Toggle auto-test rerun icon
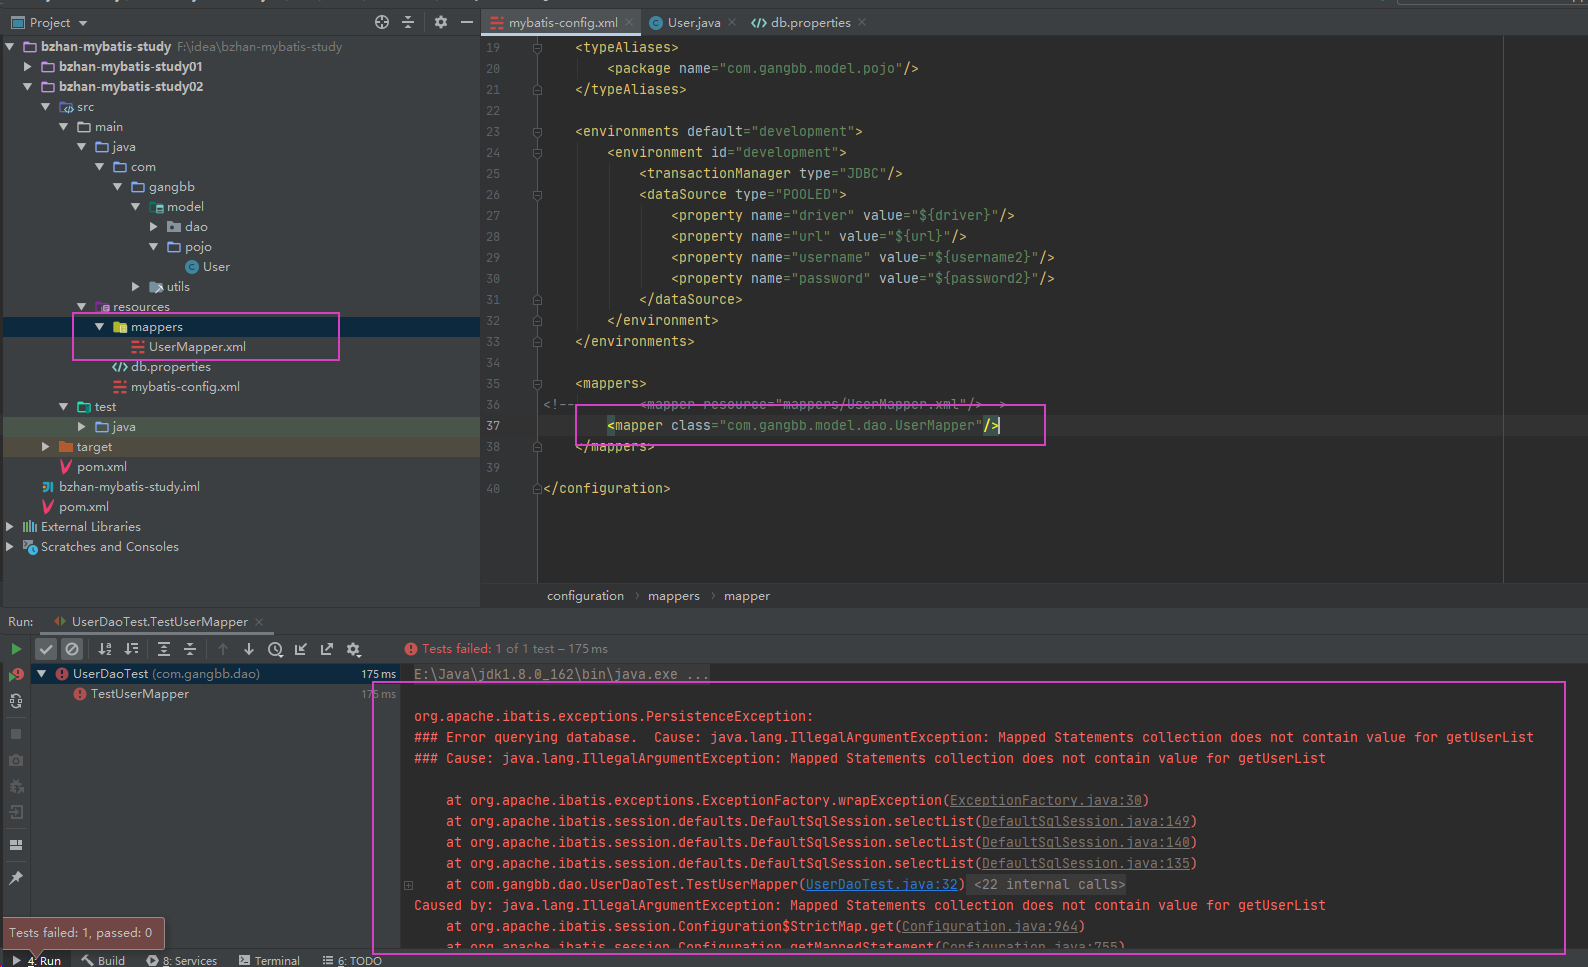 coord(16,701)
